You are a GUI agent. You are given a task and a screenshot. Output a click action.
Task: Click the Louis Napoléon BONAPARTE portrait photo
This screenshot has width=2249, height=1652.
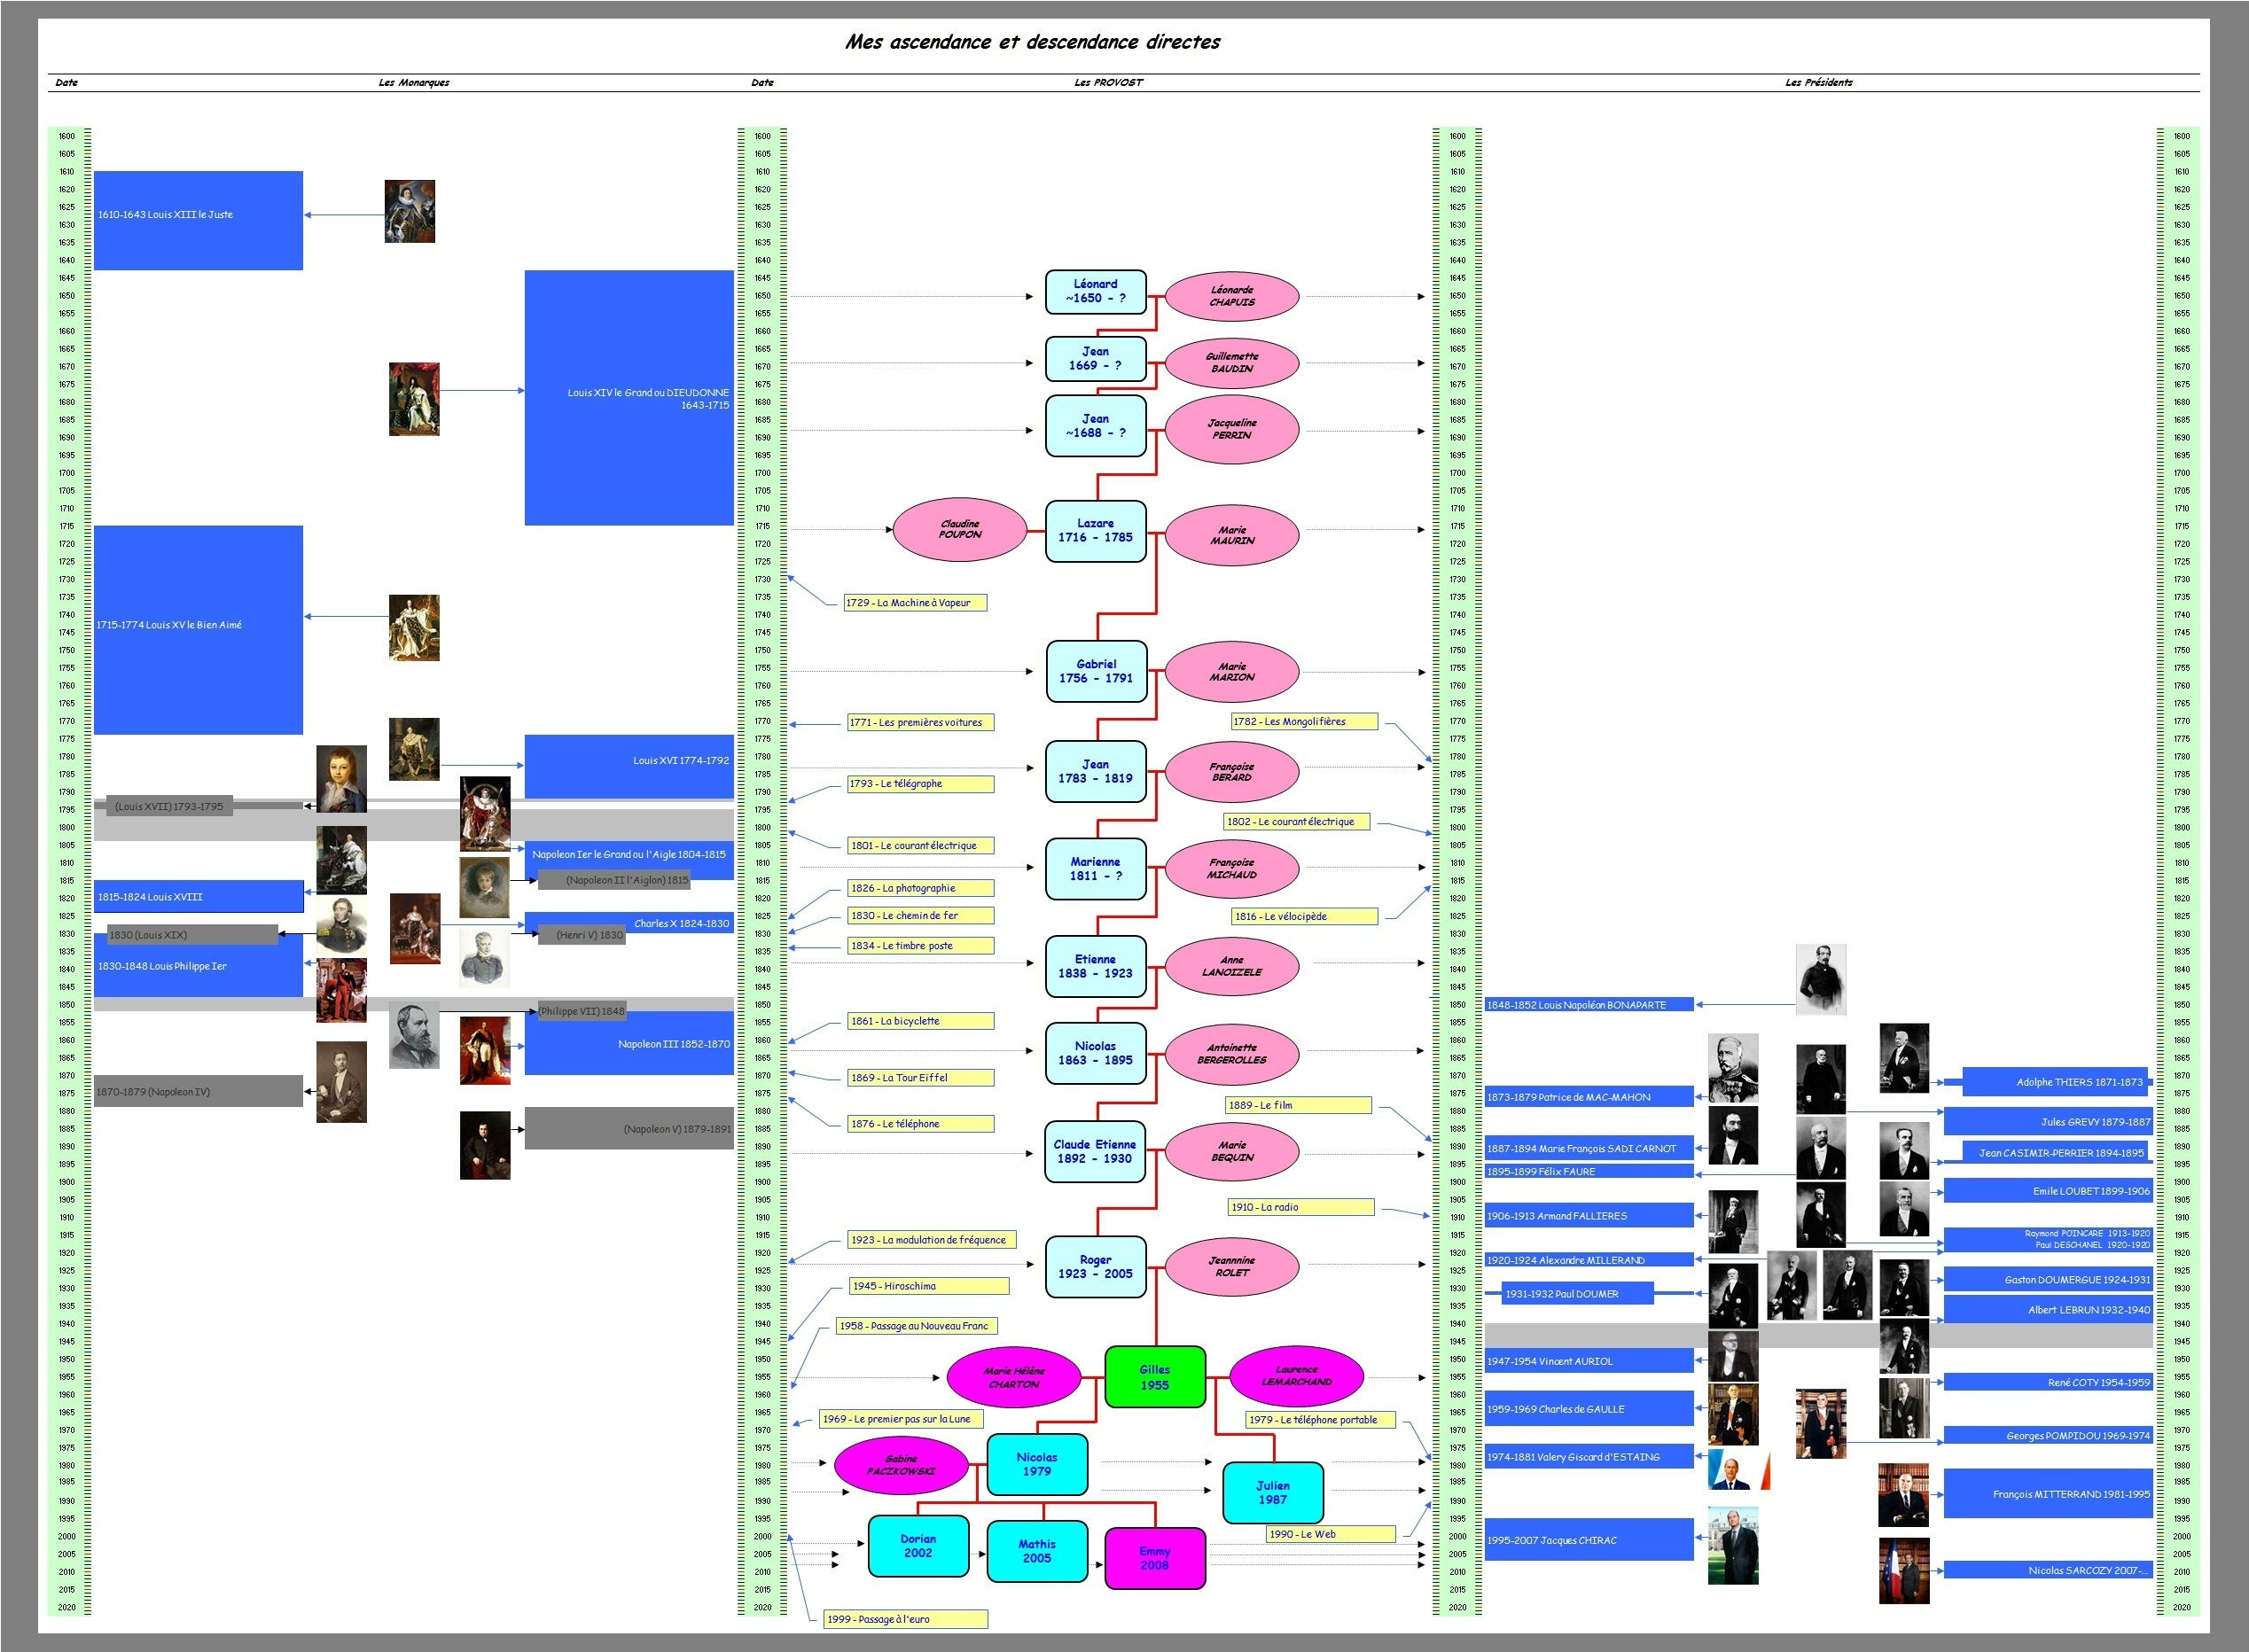pos(1820,979)
